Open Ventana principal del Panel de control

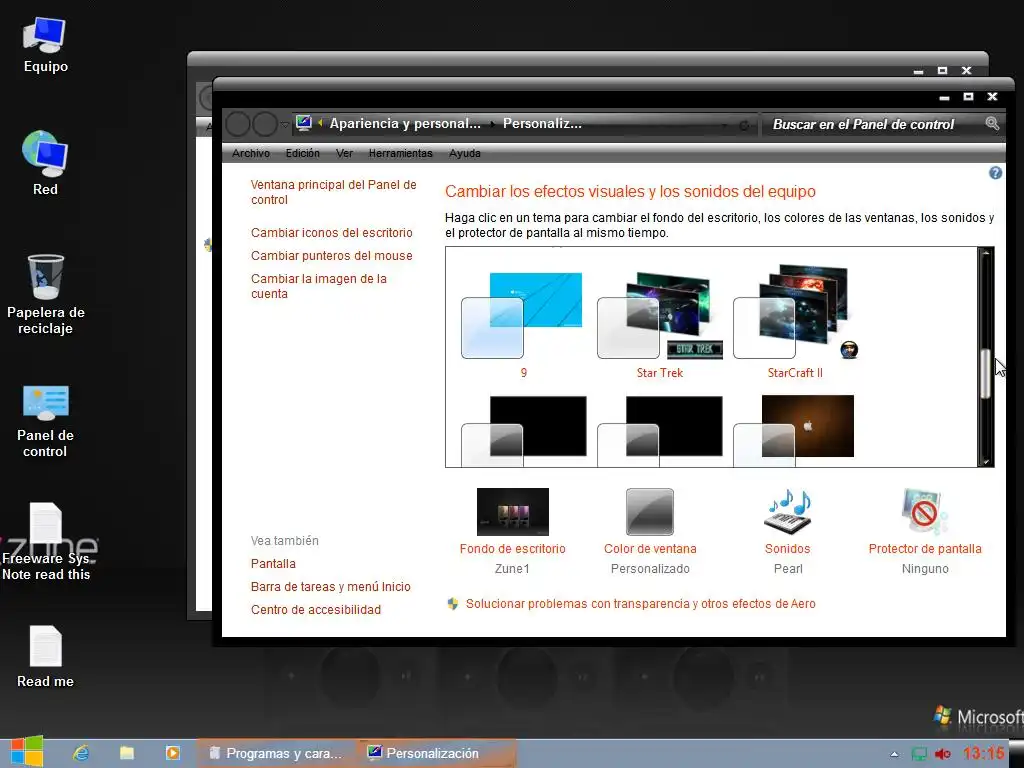tap(333, 192)
